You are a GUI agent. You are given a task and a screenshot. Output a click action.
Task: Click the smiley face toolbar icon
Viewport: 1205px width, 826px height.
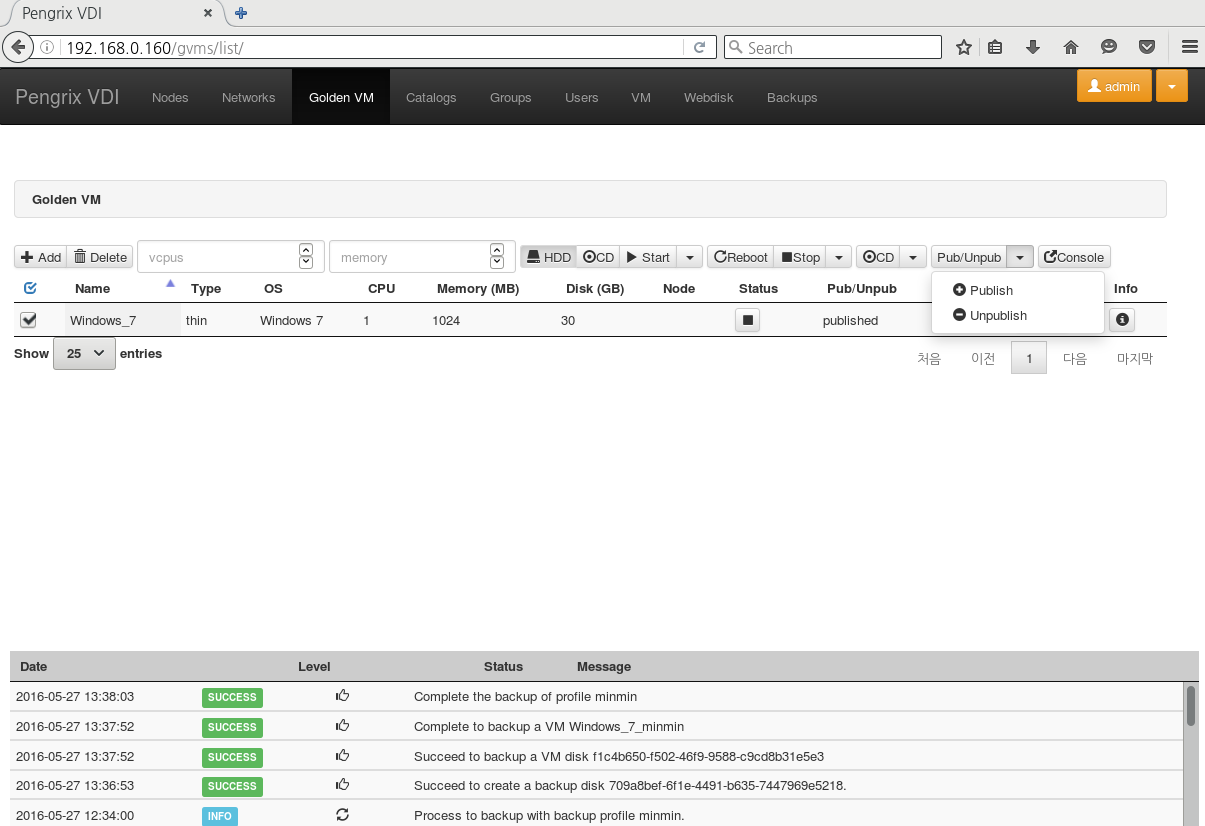[1109, 47]
